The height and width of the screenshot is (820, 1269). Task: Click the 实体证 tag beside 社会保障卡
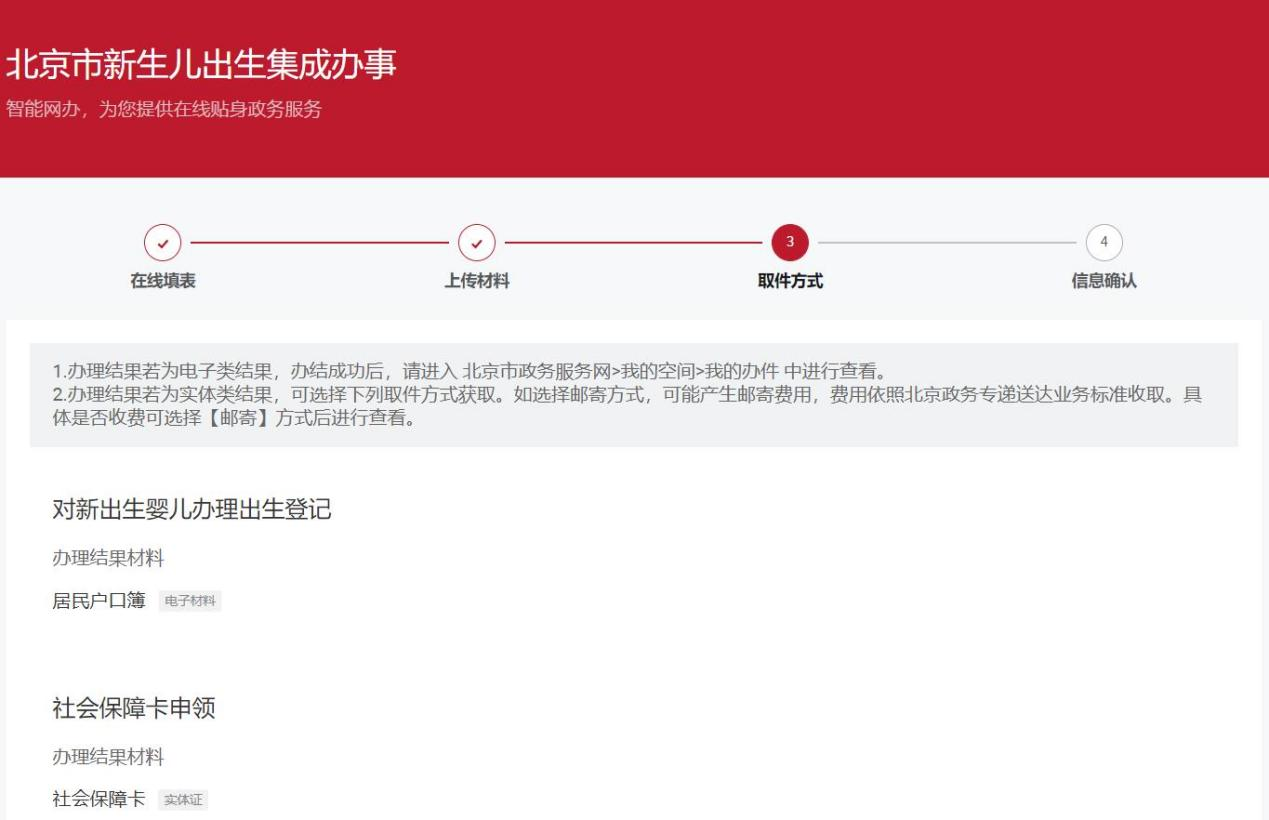point(183,800)
